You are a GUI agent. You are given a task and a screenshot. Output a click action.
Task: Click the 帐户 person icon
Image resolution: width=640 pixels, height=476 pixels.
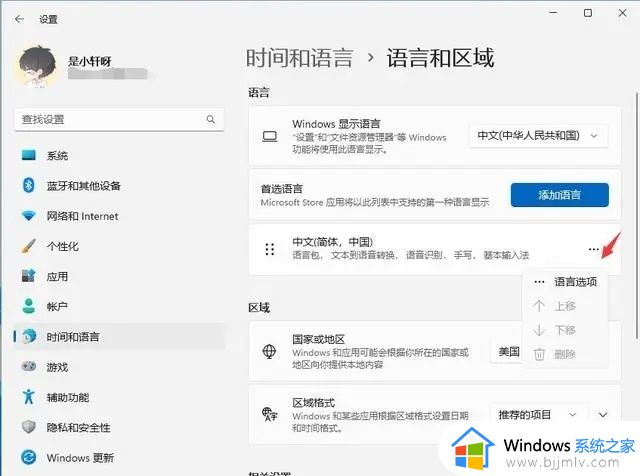[29, 306]
